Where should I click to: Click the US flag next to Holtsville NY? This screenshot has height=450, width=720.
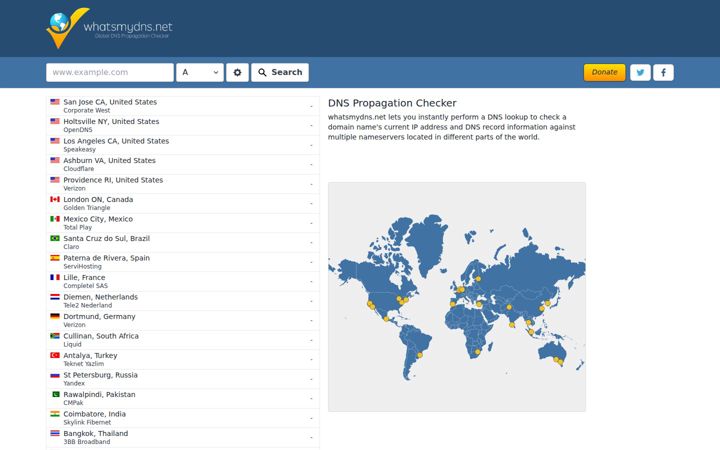[55, 121]
